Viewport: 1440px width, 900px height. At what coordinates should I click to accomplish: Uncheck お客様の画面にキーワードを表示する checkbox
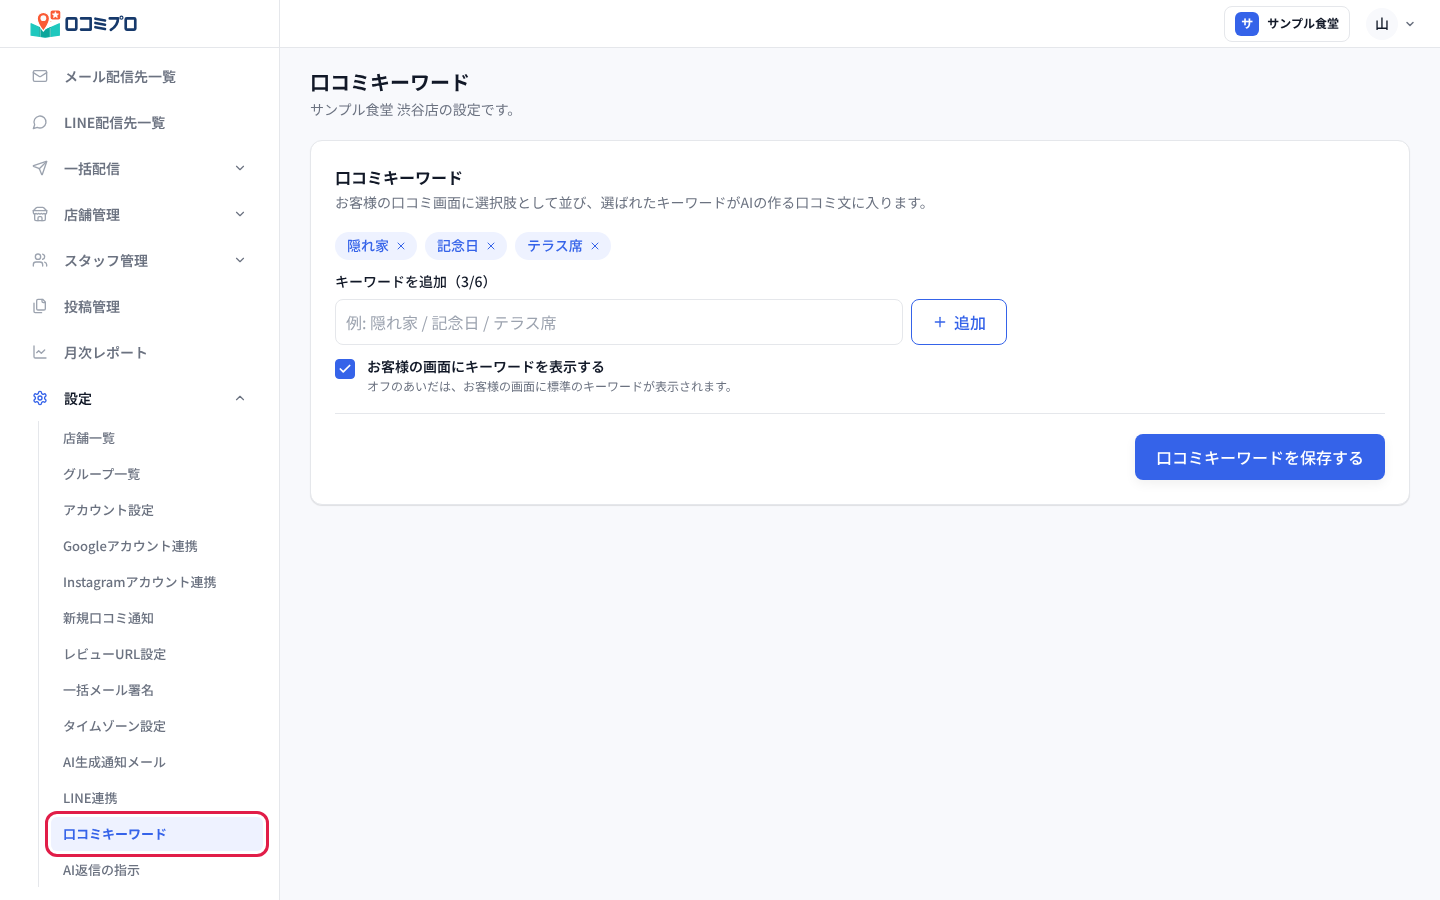point(345,369)
